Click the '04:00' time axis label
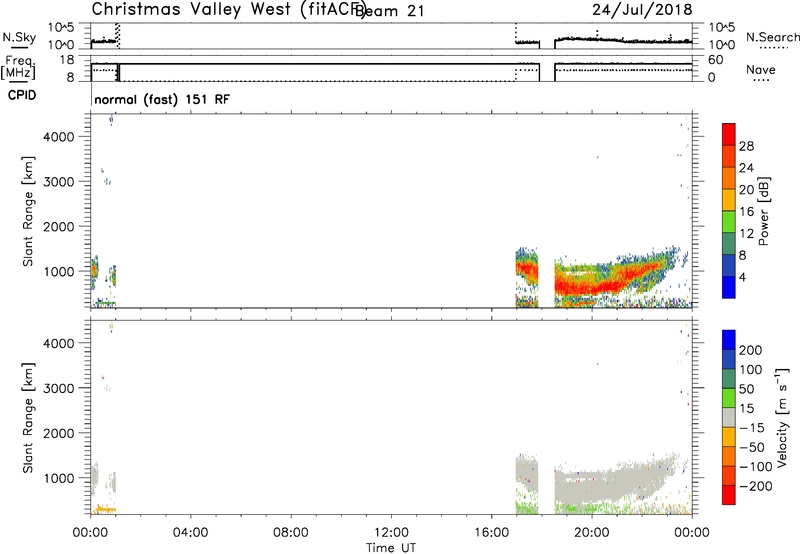This screenshot has height=554, width=800. tap(190, 533)
